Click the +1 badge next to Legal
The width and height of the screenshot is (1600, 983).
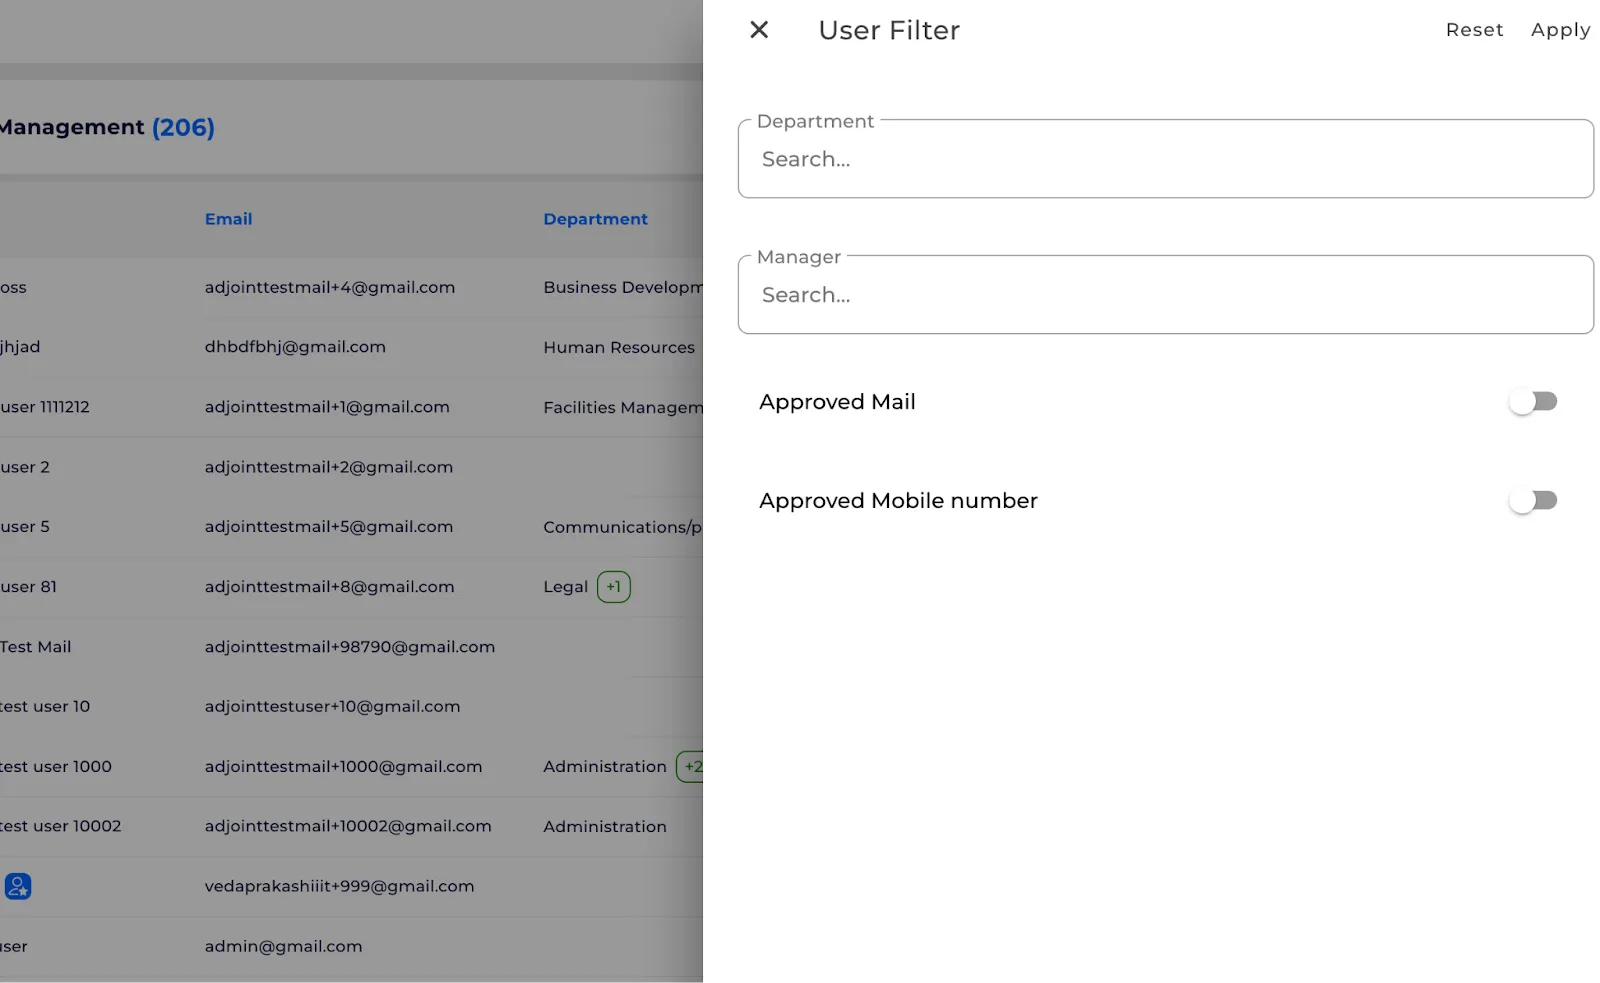click(x=614, y=587)
